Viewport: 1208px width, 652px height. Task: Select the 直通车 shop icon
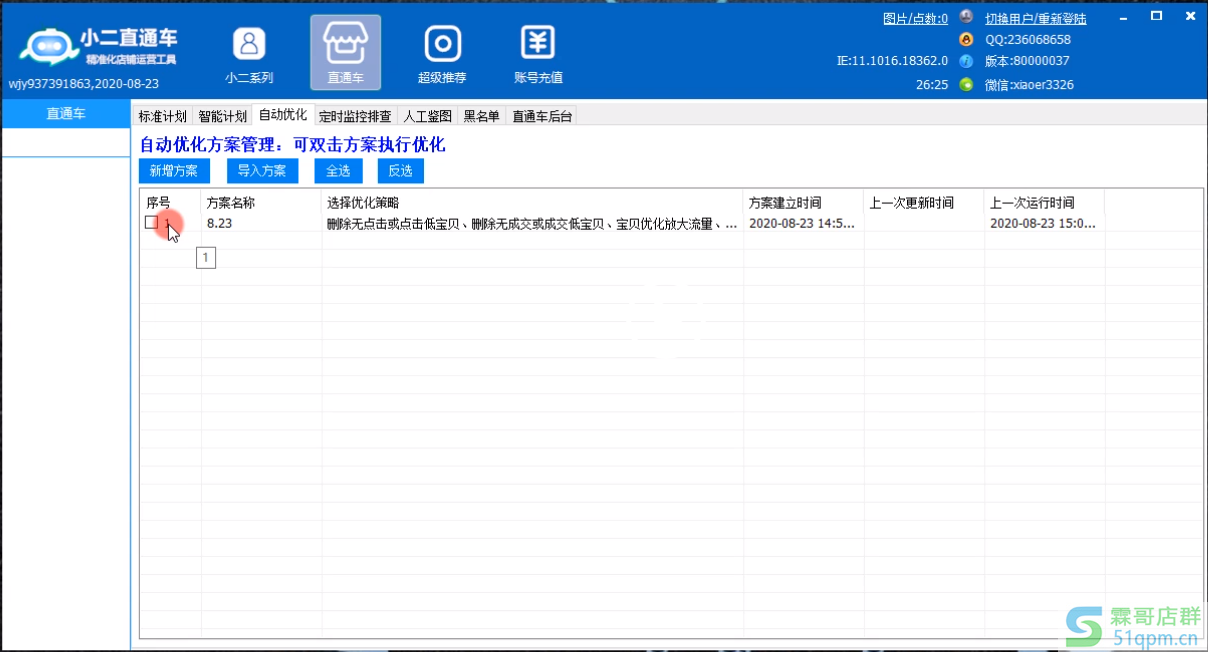point(345,45)
